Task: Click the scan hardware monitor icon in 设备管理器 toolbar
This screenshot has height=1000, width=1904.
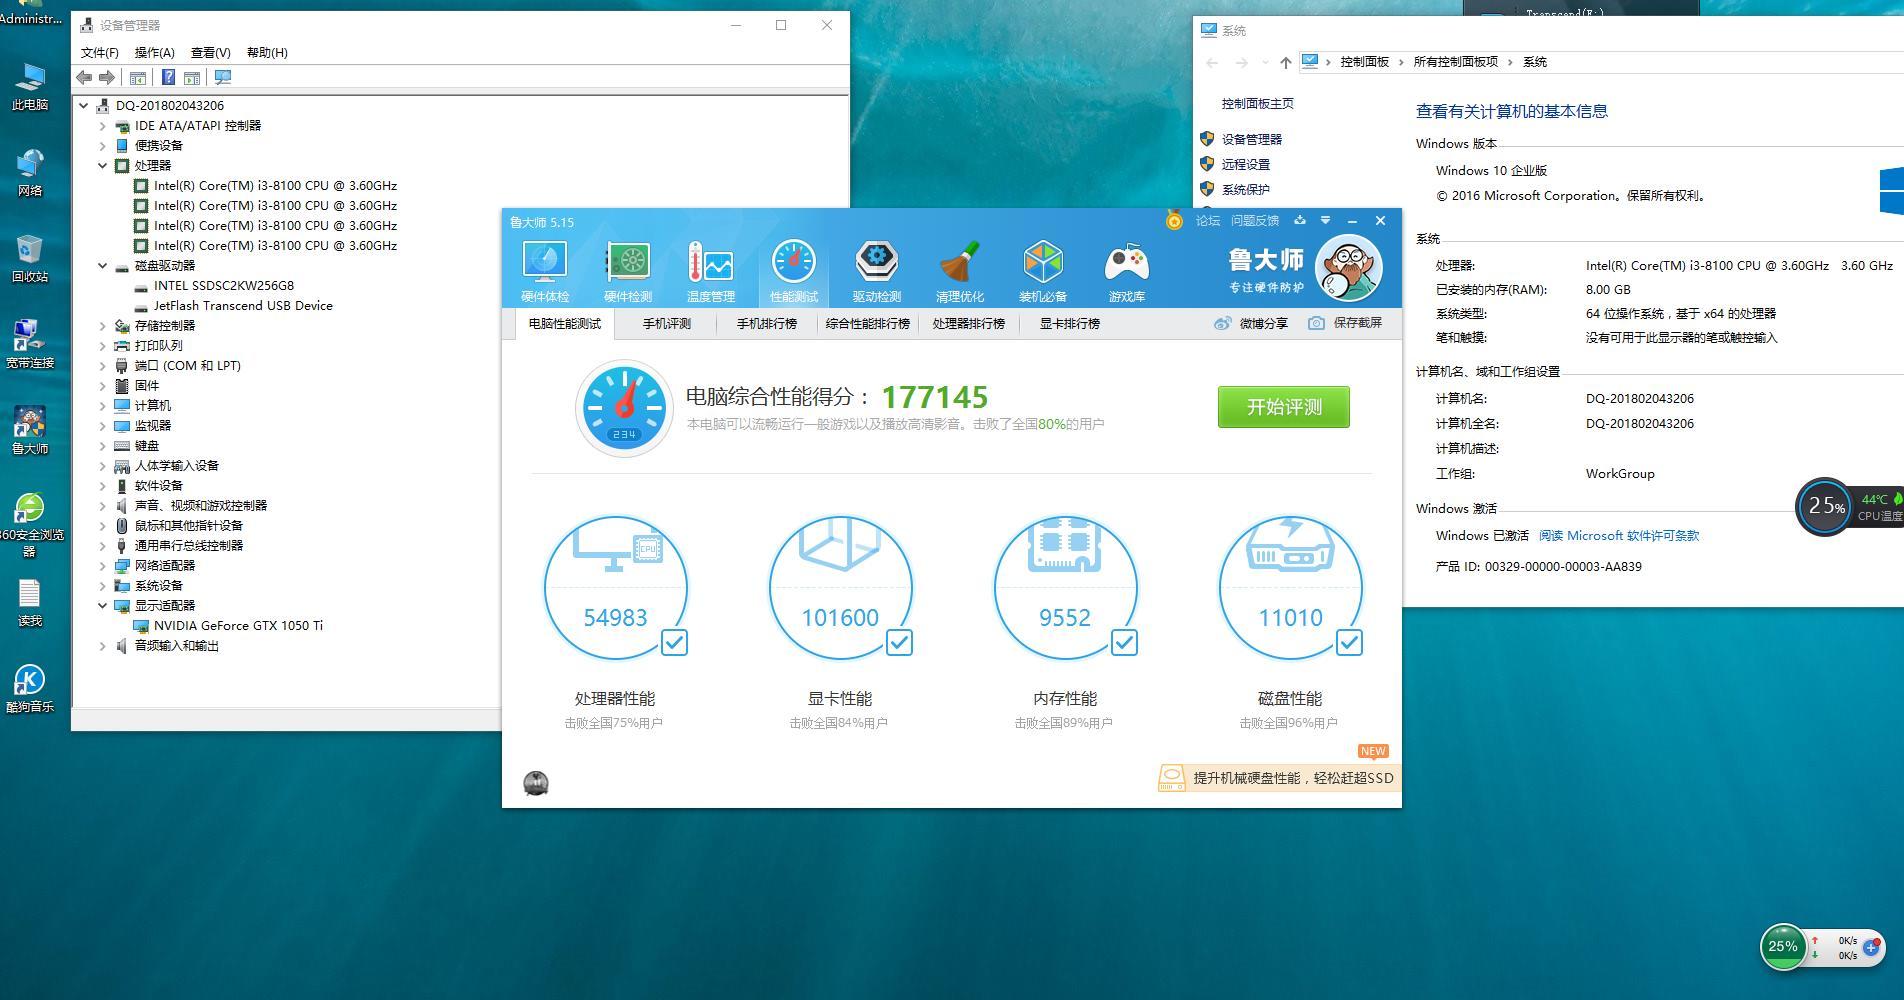Action: tap(223, 77)
